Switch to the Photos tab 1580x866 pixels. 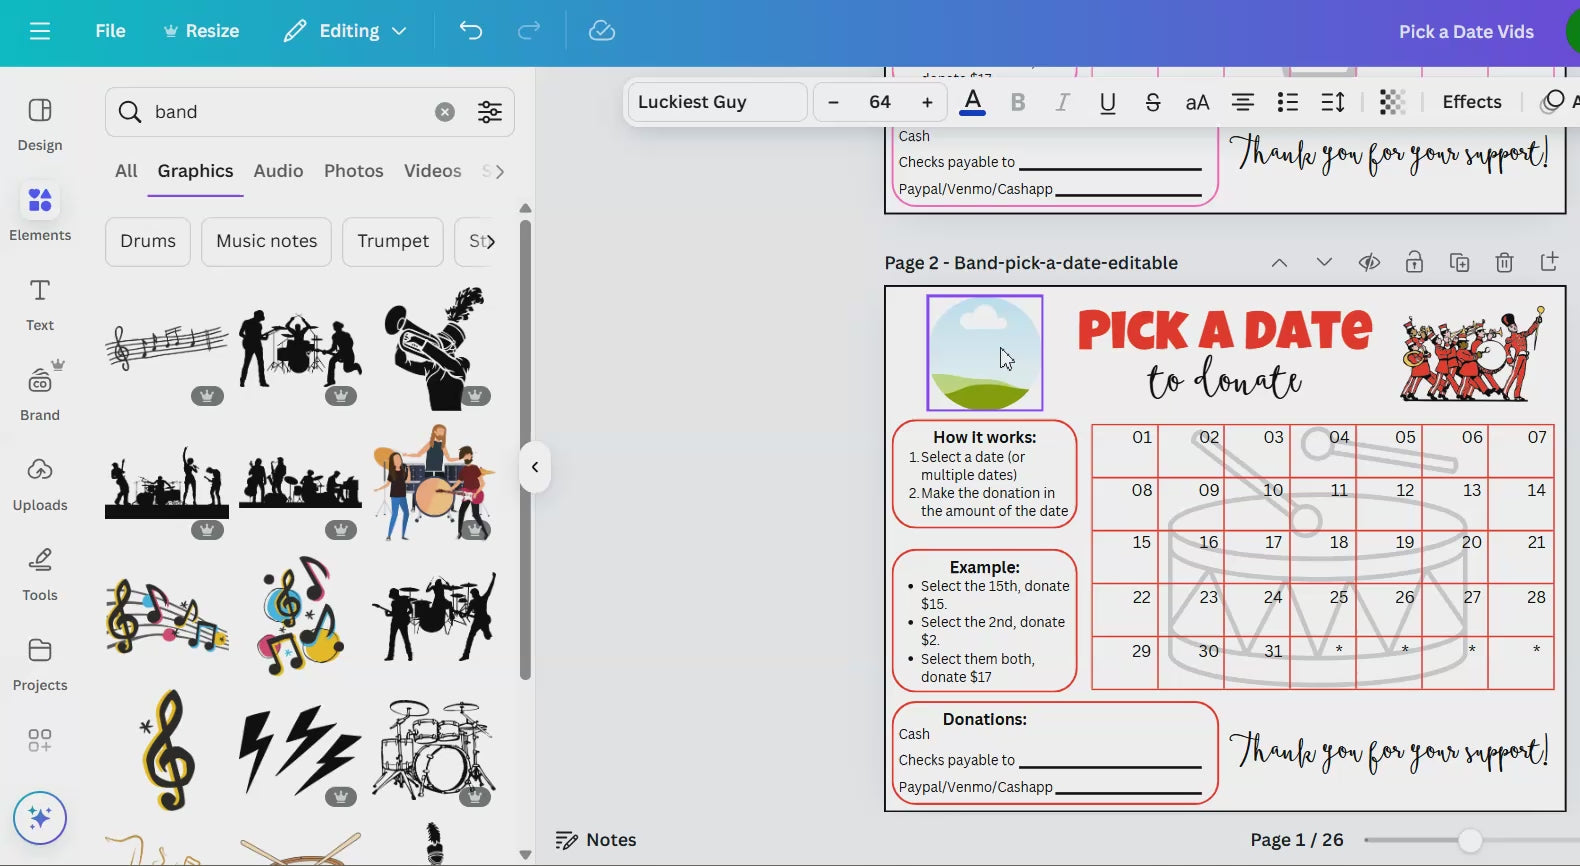pyautogui.click(x=353, y=171)
